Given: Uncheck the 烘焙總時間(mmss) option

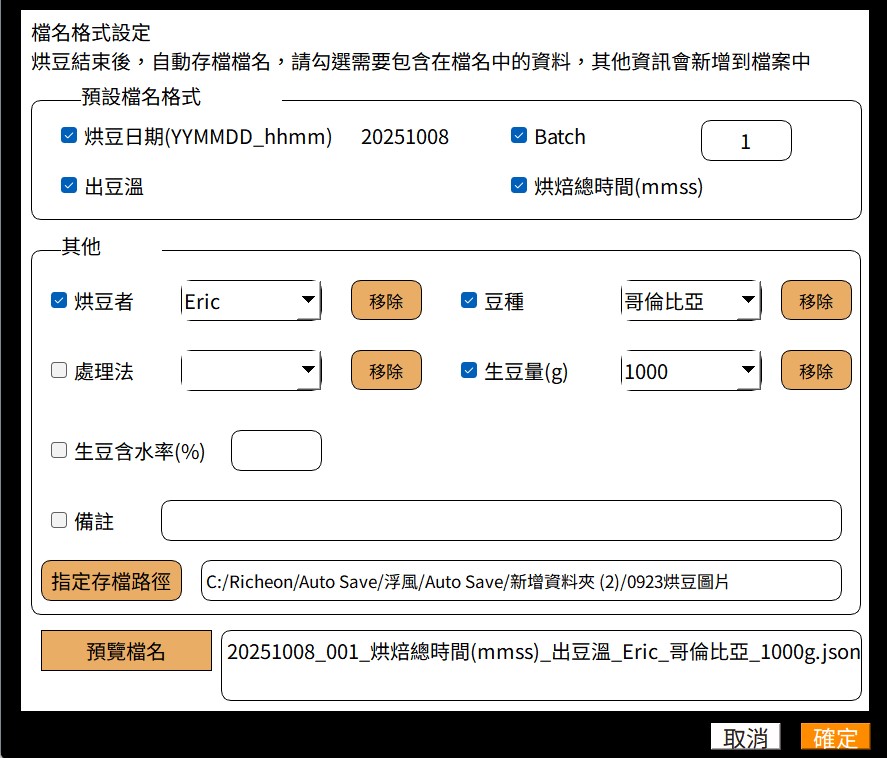Looking at the screenshot, I should [x=518, y=185].
